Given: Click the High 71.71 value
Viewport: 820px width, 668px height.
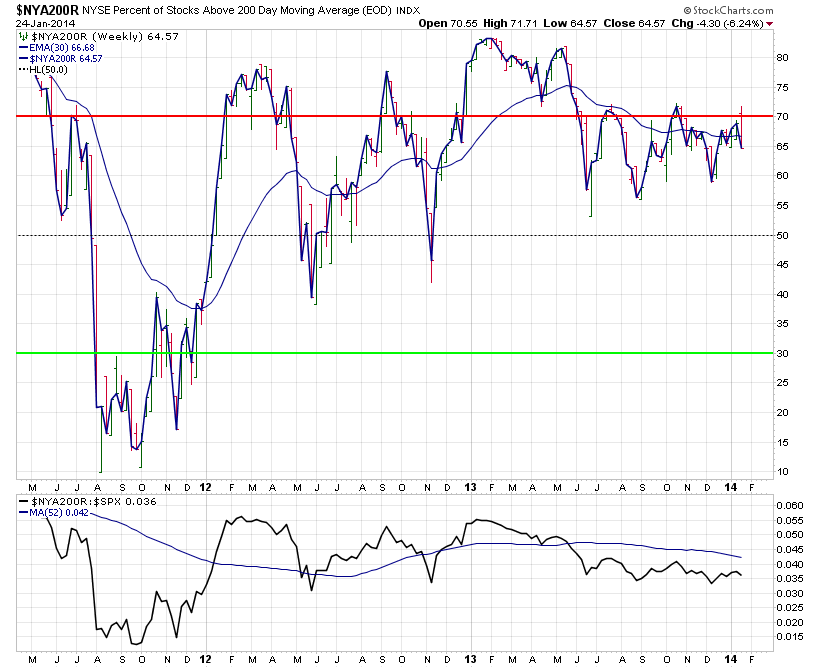Looking at the screenshot, I should coord(510,24).
